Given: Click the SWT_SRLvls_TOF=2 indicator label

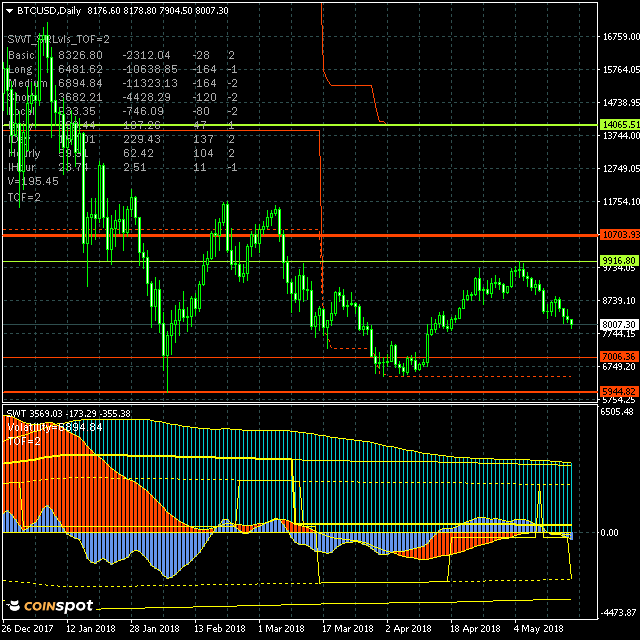Looking at the screenshot, I should click(59, 39).
